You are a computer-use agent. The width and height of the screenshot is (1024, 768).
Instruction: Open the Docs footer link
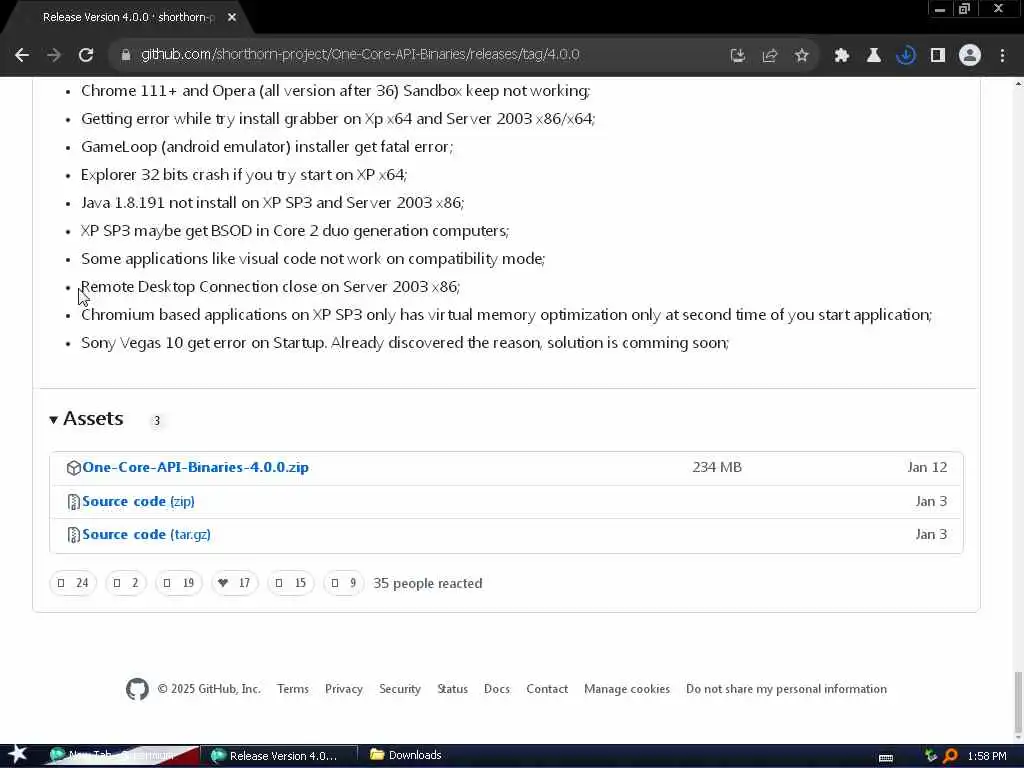(x=497, y=689)
